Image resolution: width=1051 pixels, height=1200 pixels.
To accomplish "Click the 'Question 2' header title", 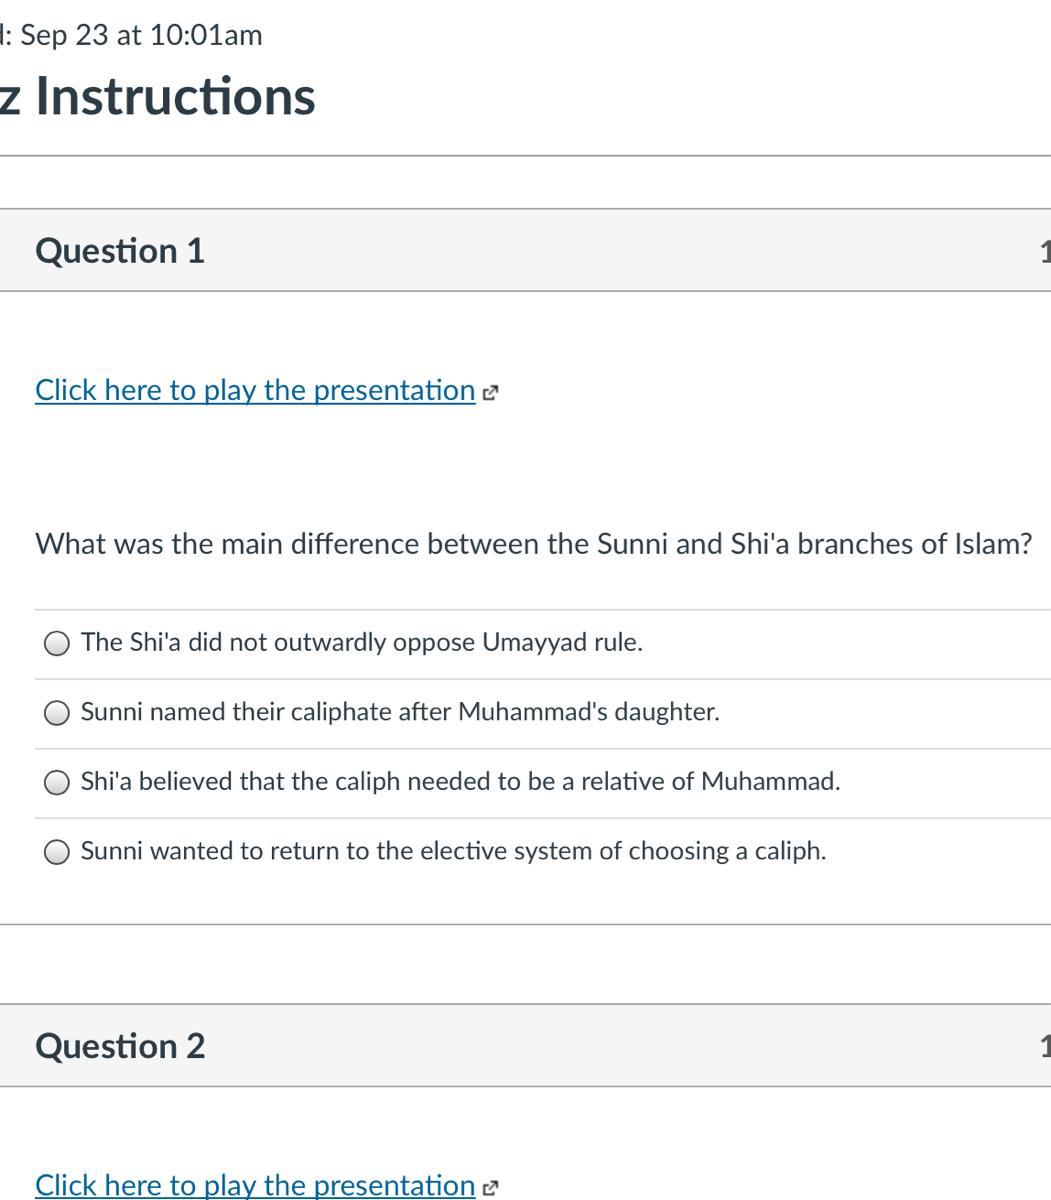I will (120, 1046).
